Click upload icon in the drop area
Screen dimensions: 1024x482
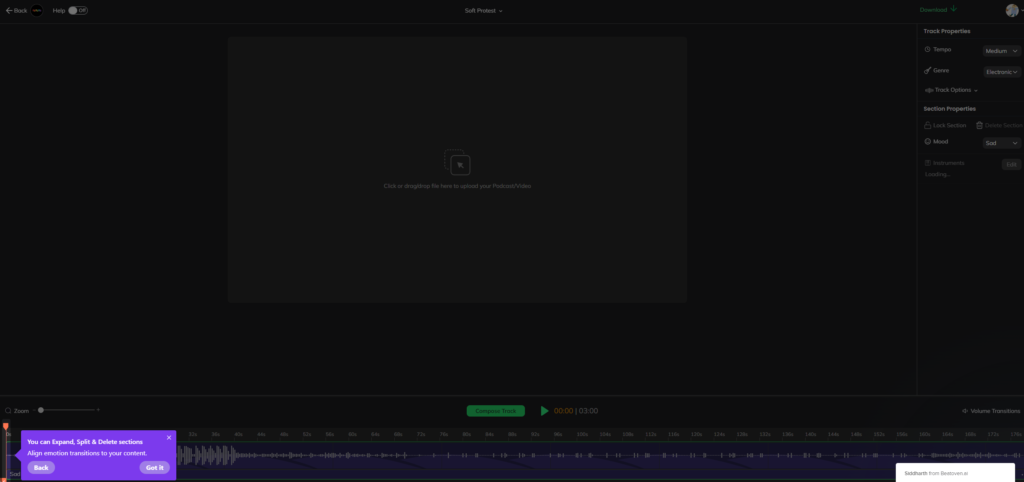click(457, 162)
